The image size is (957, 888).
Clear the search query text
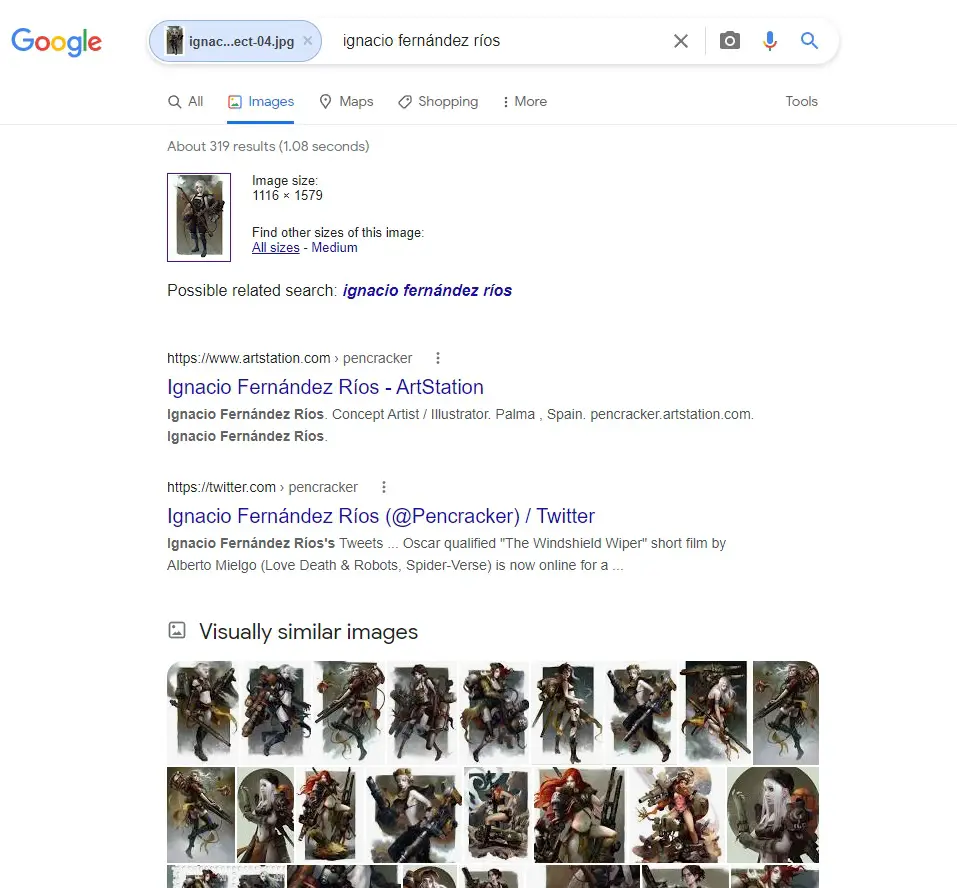coord(681,41)
